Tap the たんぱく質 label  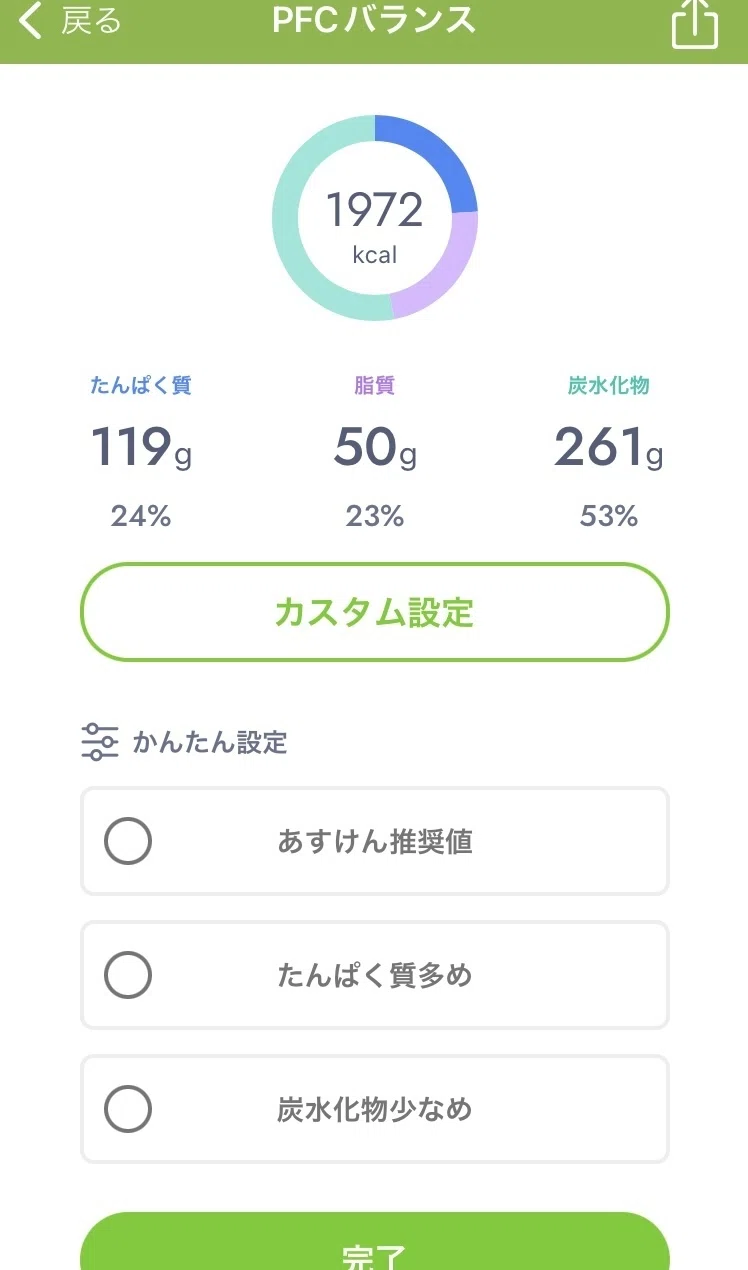coord(140,385)
